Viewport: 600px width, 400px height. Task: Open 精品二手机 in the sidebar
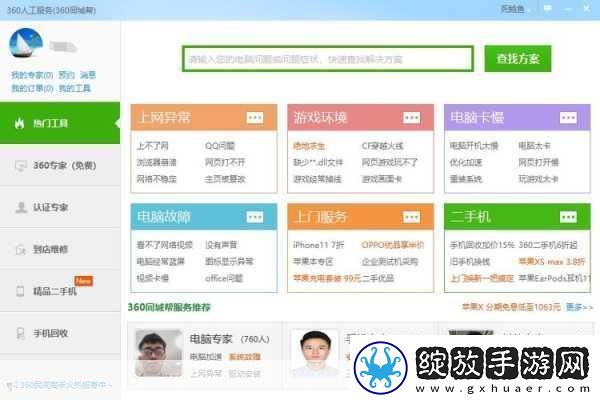coord(60,291)
